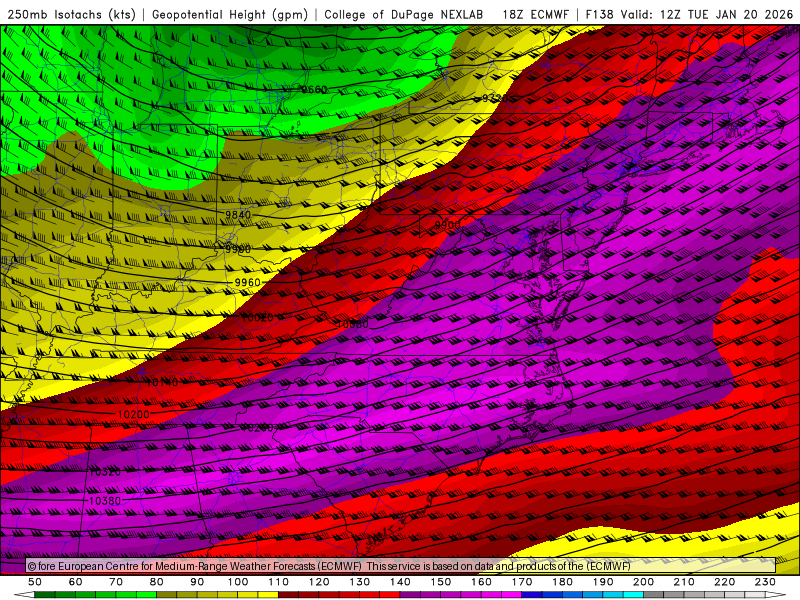
Task: Click the 190 knots colorbar label
Action: coord(603,582)
